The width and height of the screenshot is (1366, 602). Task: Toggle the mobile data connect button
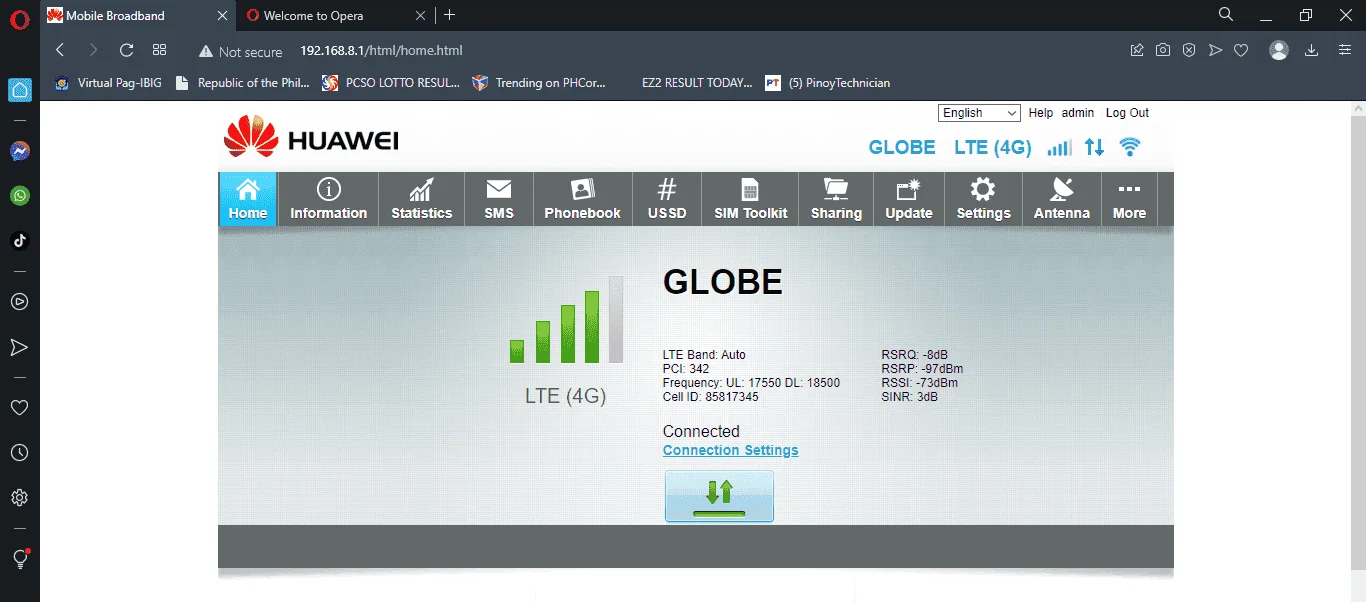point(719,496)
